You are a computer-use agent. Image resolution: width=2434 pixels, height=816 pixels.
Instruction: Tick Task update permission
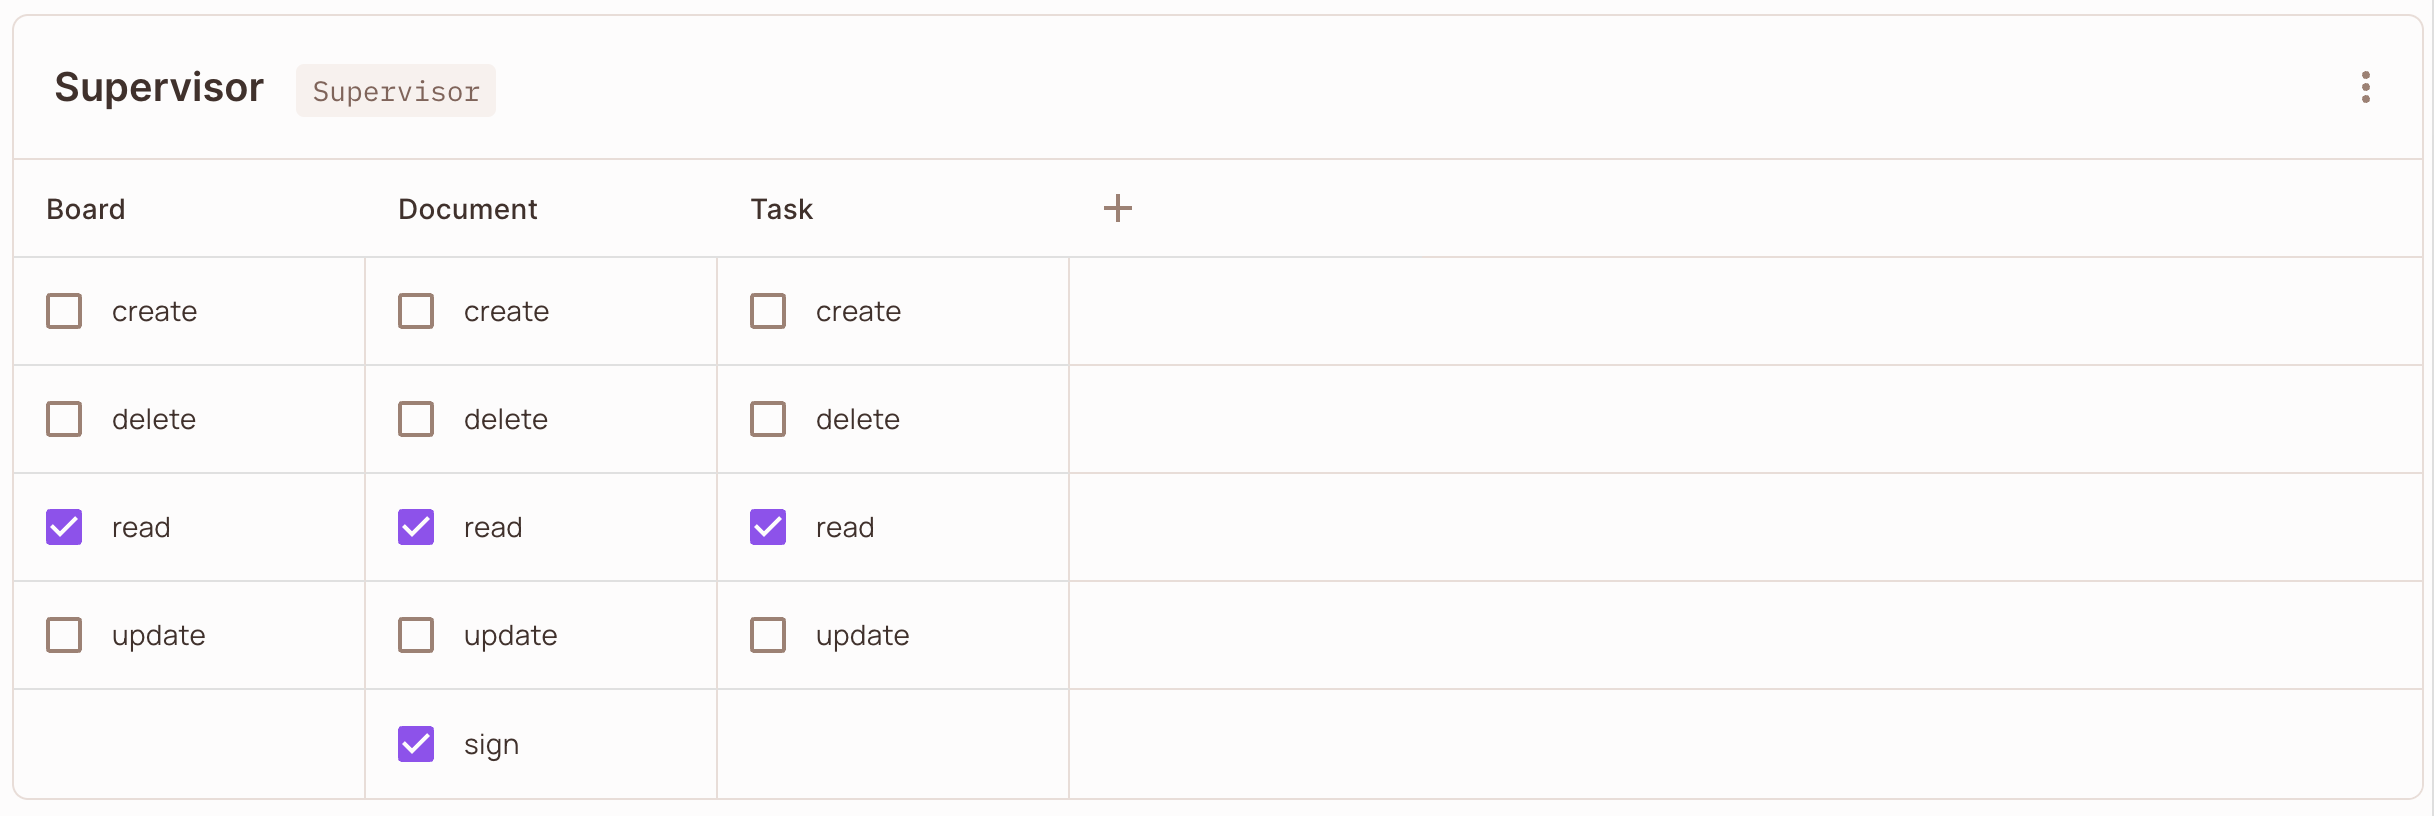pyautogui.click(x=768, y=635)
